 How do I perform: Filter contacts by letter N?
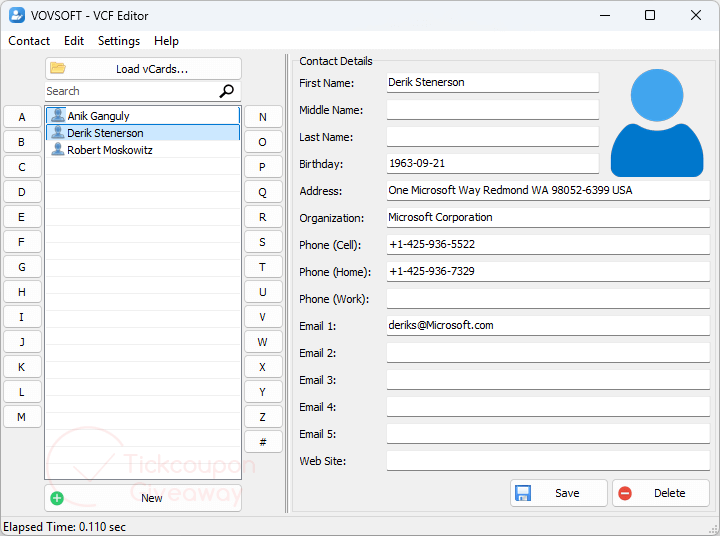[263, 117]
